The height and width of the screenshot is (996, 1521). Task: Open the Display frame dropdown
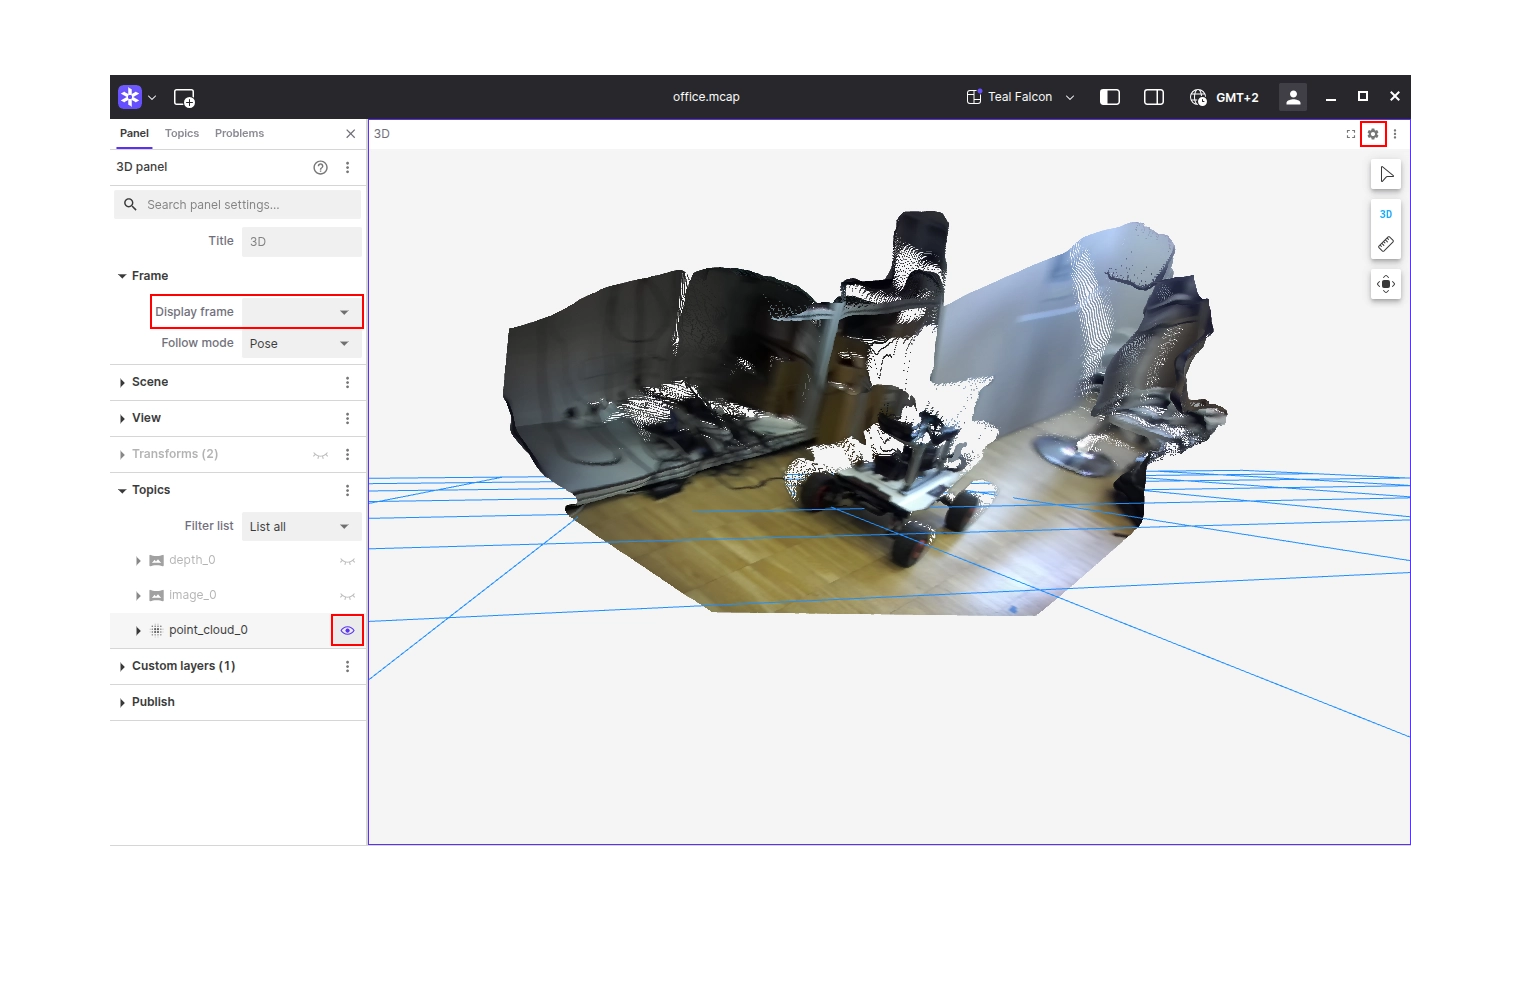click(x=300, y=311)
